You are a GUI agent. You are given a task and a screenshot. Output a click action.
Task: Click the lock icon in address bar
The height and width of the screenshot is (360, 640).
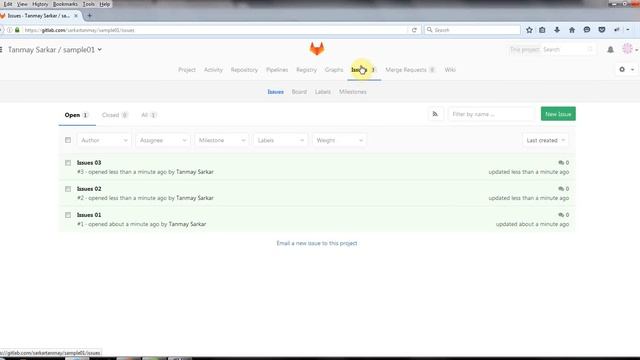[17, 30]
